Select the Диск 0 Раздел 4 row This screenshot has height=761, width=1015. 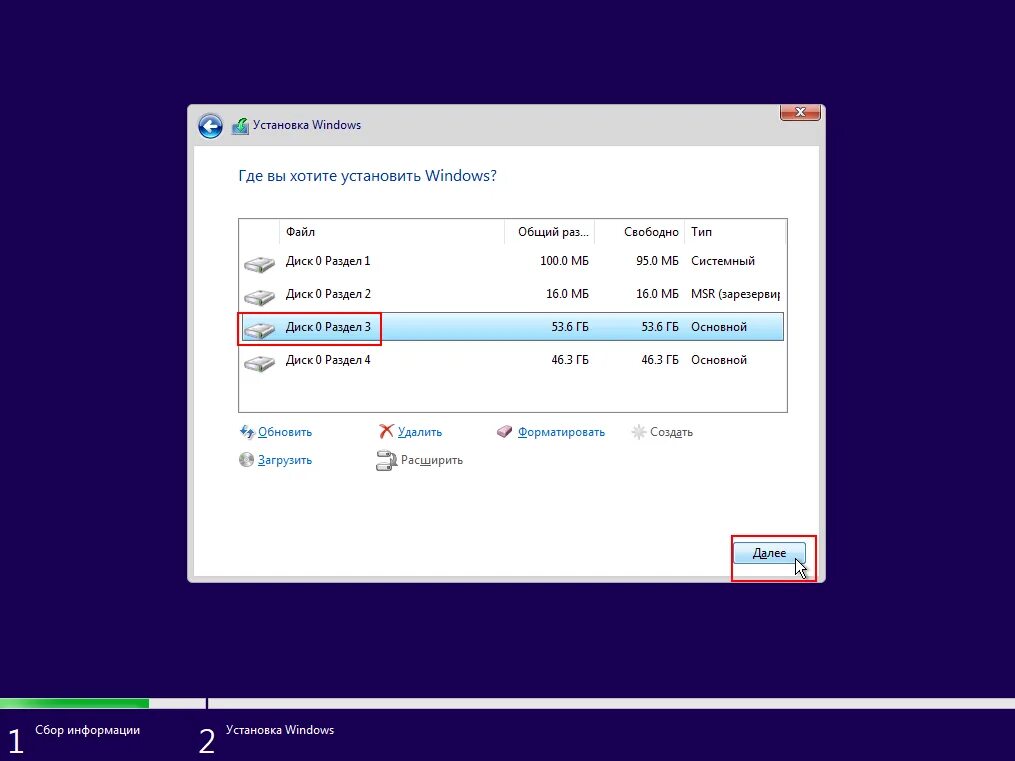click(511, 360)
